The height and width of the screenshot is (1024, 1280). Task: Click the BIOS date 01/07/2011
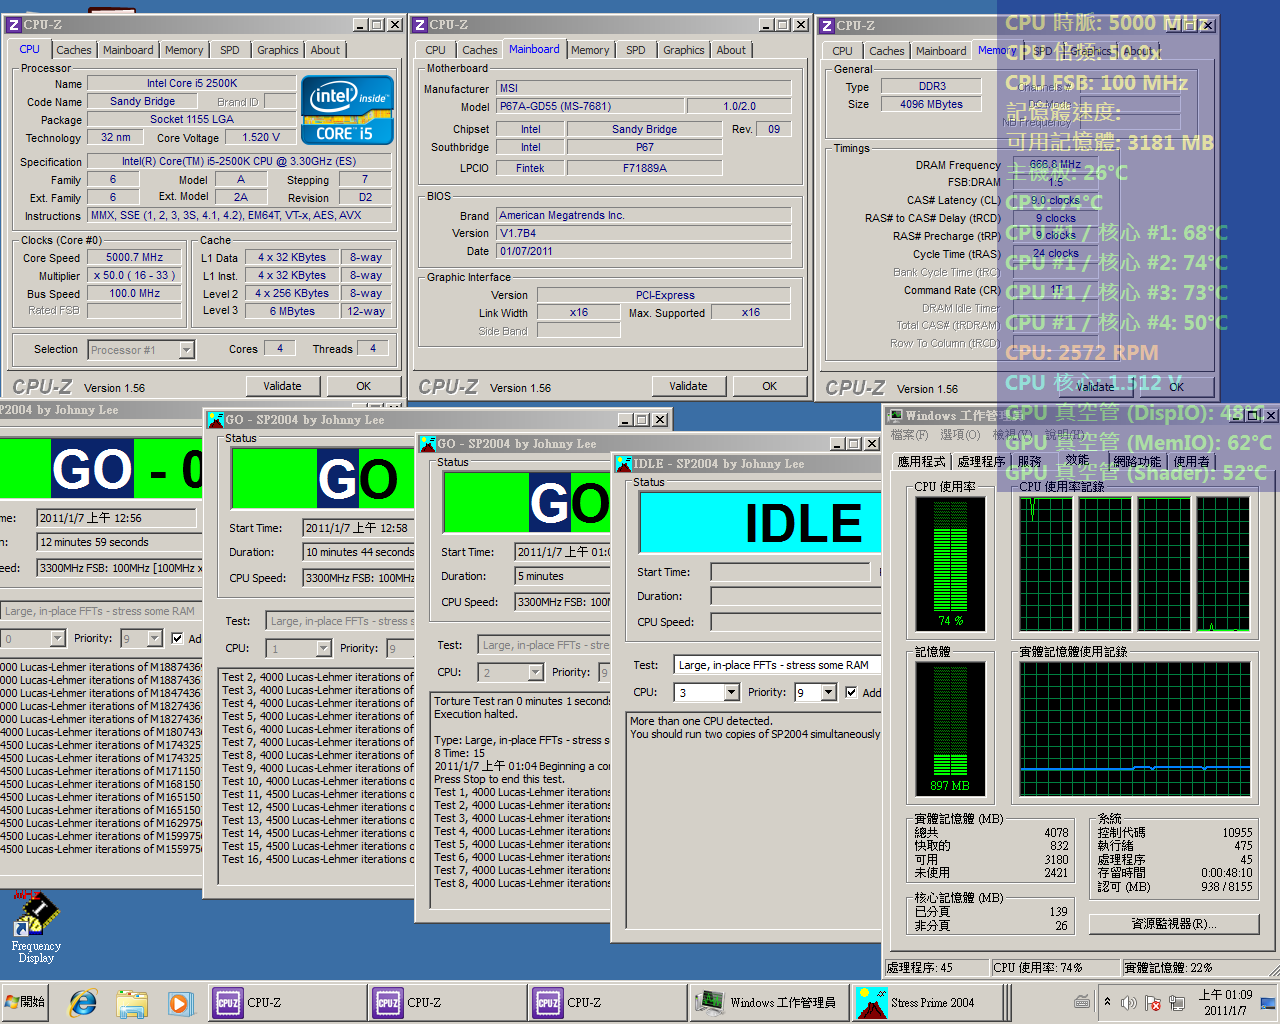click(x=643, y=251)
